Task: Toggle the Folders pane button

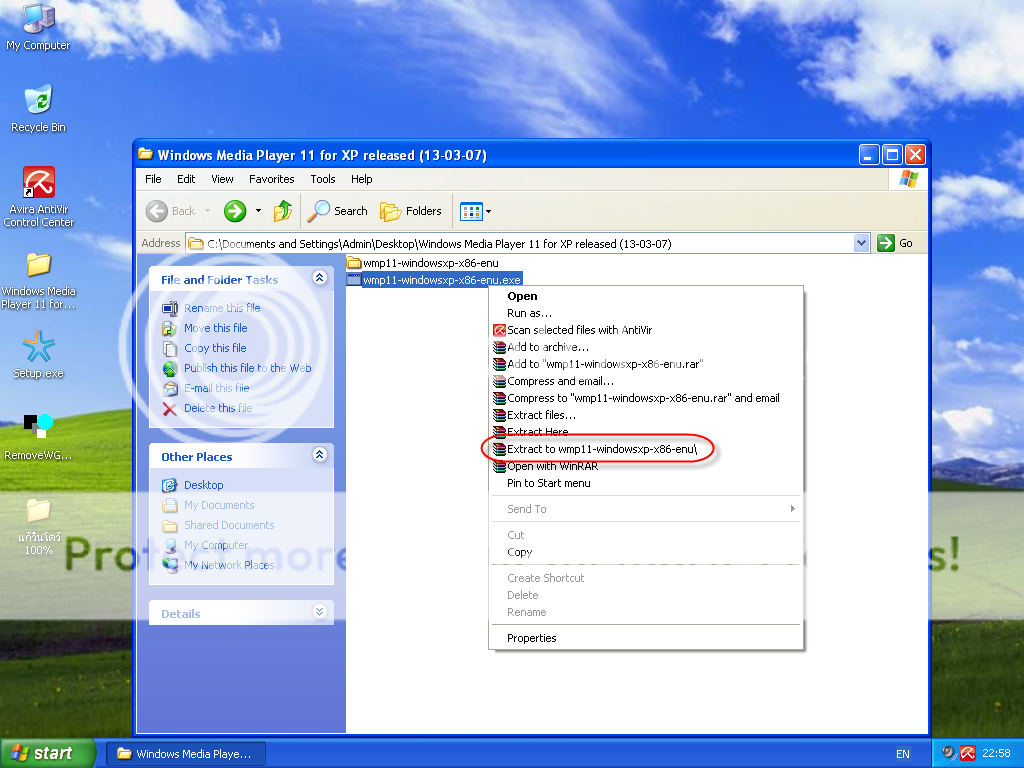Action: click(x=411, y=211)
